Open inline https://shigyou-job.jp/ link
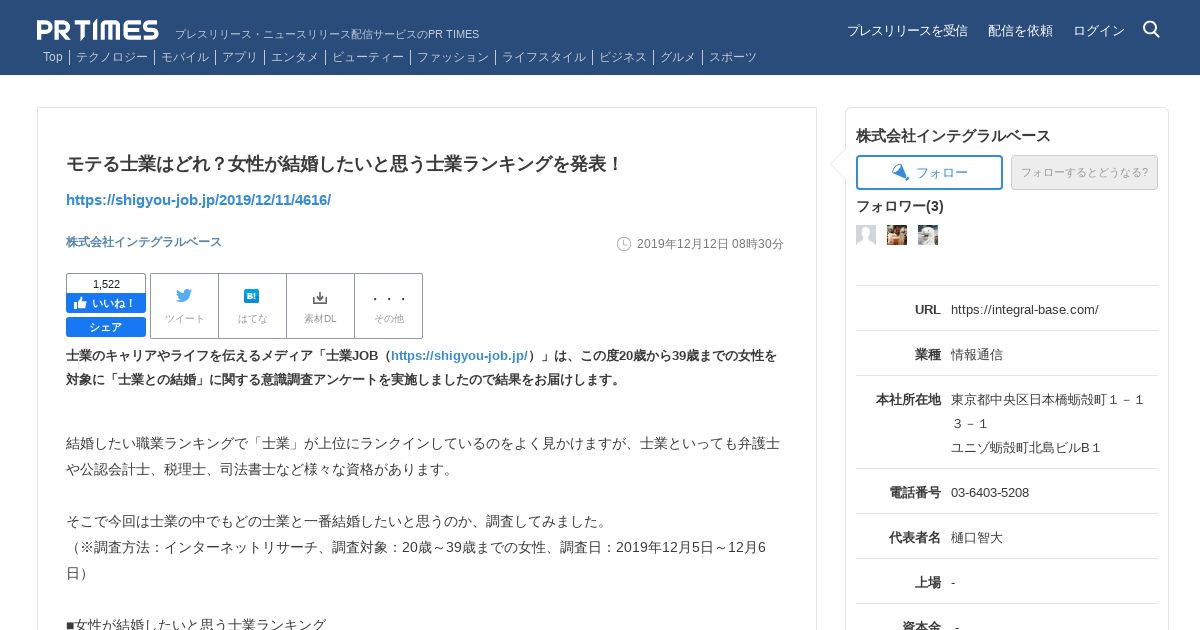Image resolution: width=1200 pixels, height=630 pixels. 459,356
